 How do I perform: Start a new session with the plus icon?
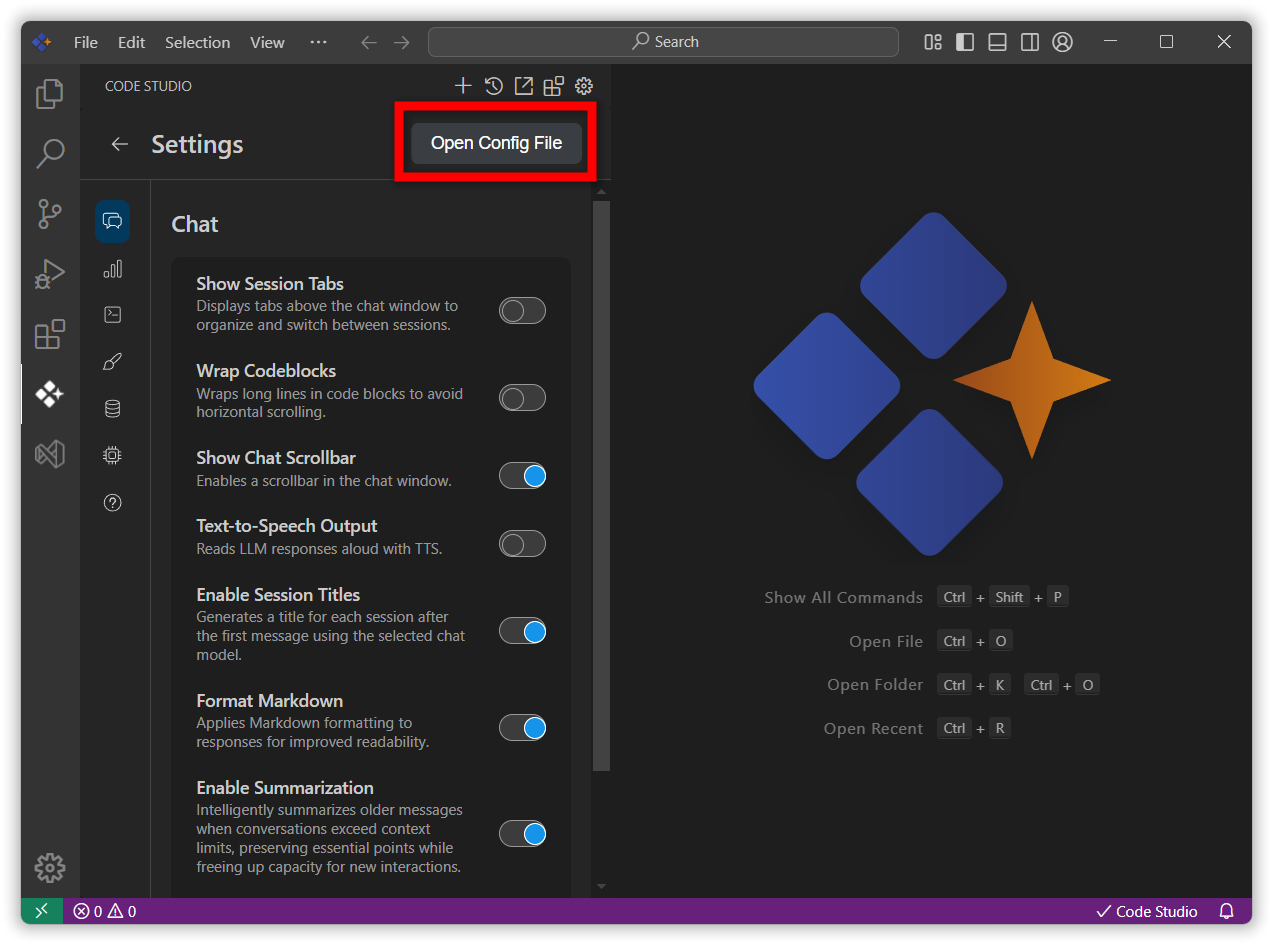click(x=463, y=86)
